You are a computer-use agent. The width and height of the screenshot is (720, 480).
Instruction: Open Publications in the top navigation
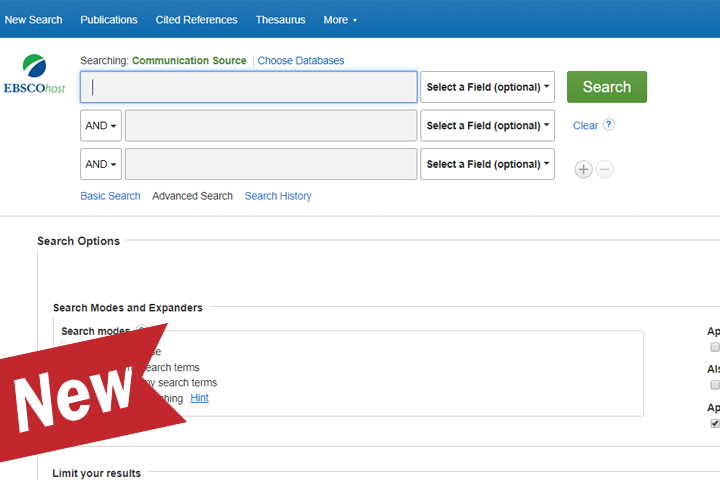click(109, 20)
